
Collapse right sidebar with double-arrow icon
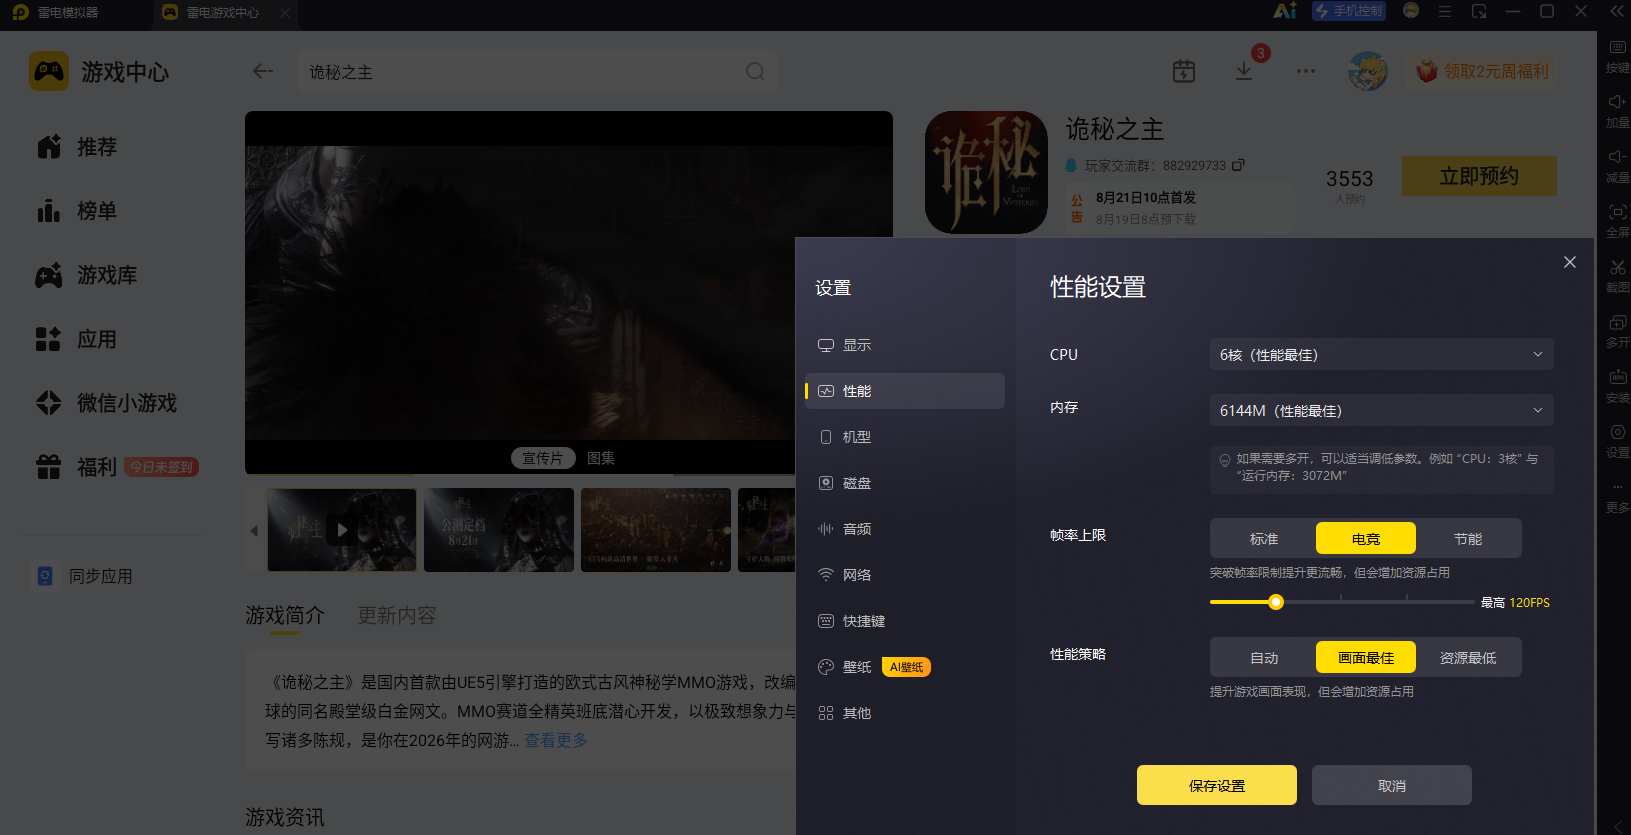1617,11
